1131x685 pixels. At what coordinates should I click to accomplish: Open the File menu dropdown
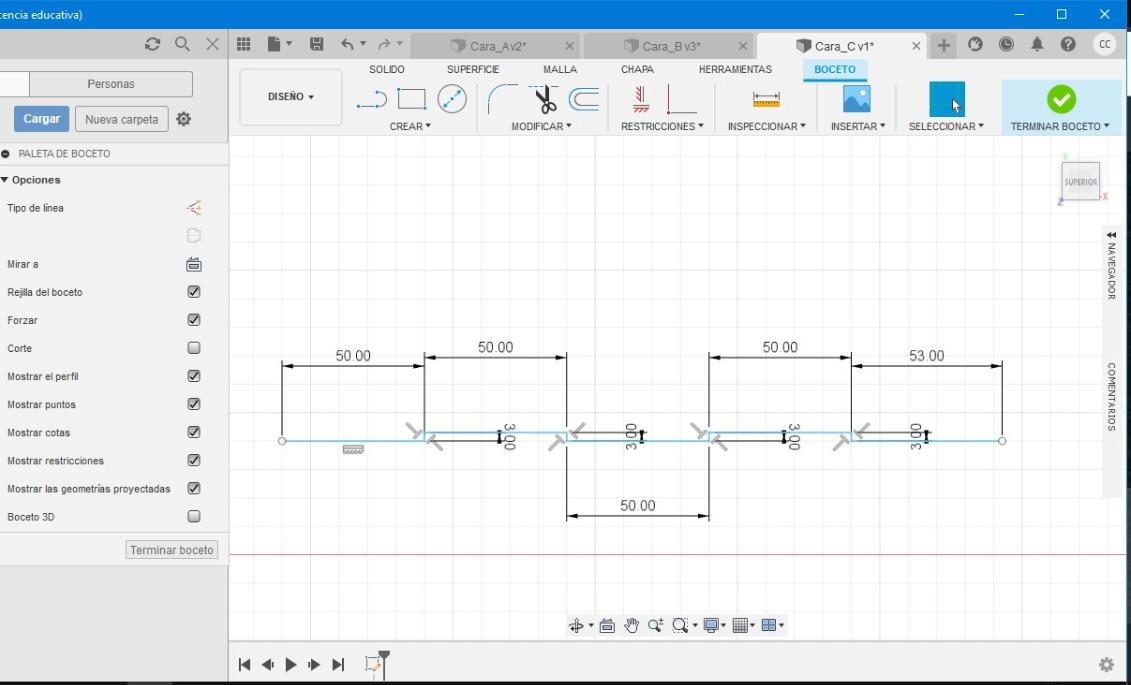tap(279, 45)
